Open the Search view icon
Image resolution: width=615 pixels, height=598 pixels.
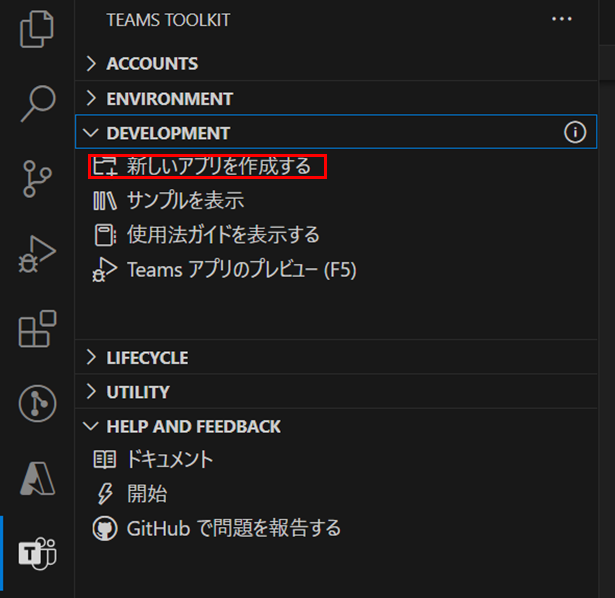coord(38,104)
